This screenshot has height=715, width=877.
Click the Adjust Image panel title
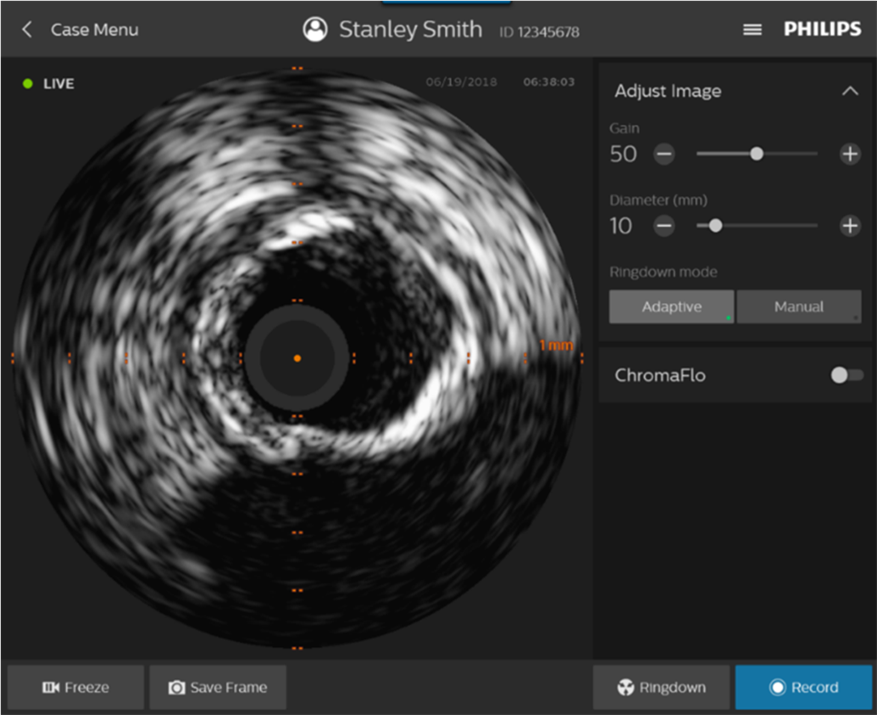tap(668, 91)
